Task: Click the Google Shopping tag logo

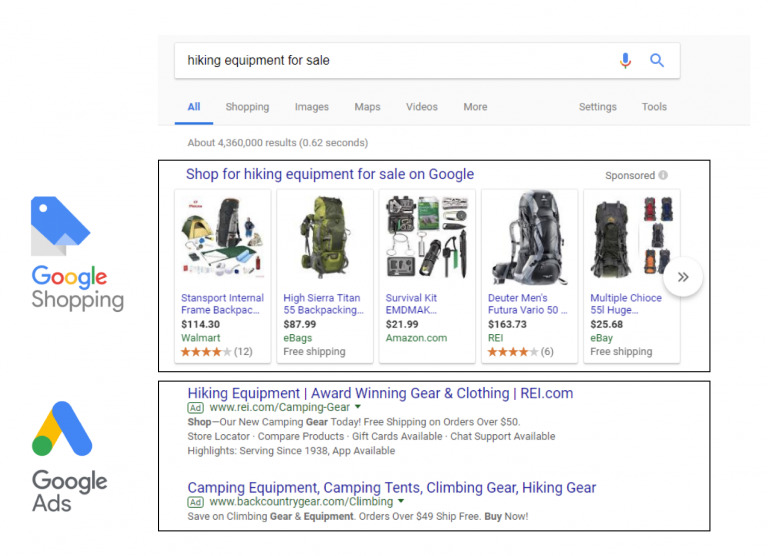Action: pos(60,226)
